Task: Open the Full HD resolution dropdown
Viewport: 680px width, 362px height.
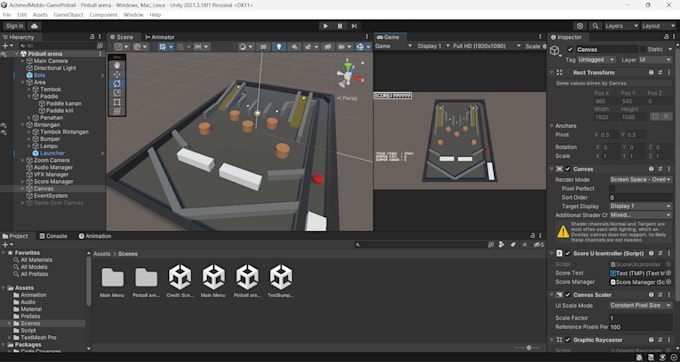Action: pos(487,46)
